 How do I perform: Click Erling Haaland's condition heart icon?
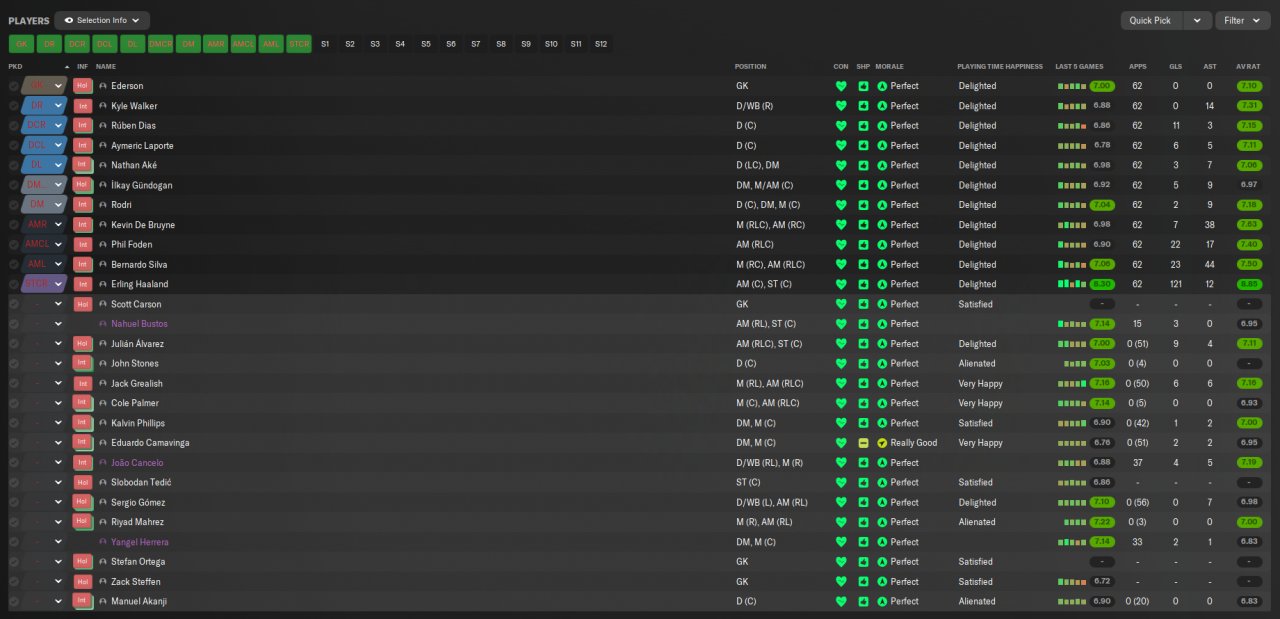[x=841, y=284]
